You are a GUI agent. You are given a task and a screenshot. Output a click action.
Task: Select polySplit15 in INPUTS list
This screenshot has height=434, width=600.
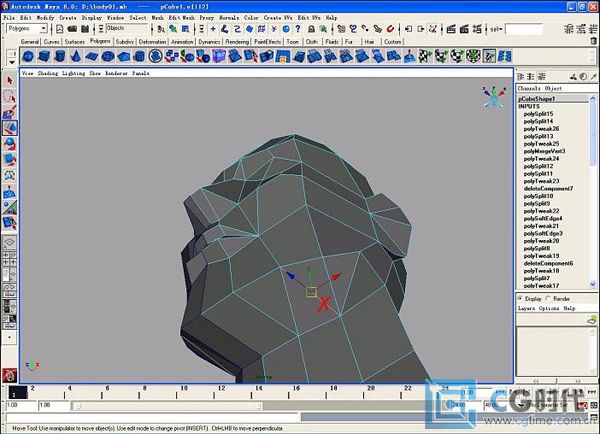pos(538,114)
